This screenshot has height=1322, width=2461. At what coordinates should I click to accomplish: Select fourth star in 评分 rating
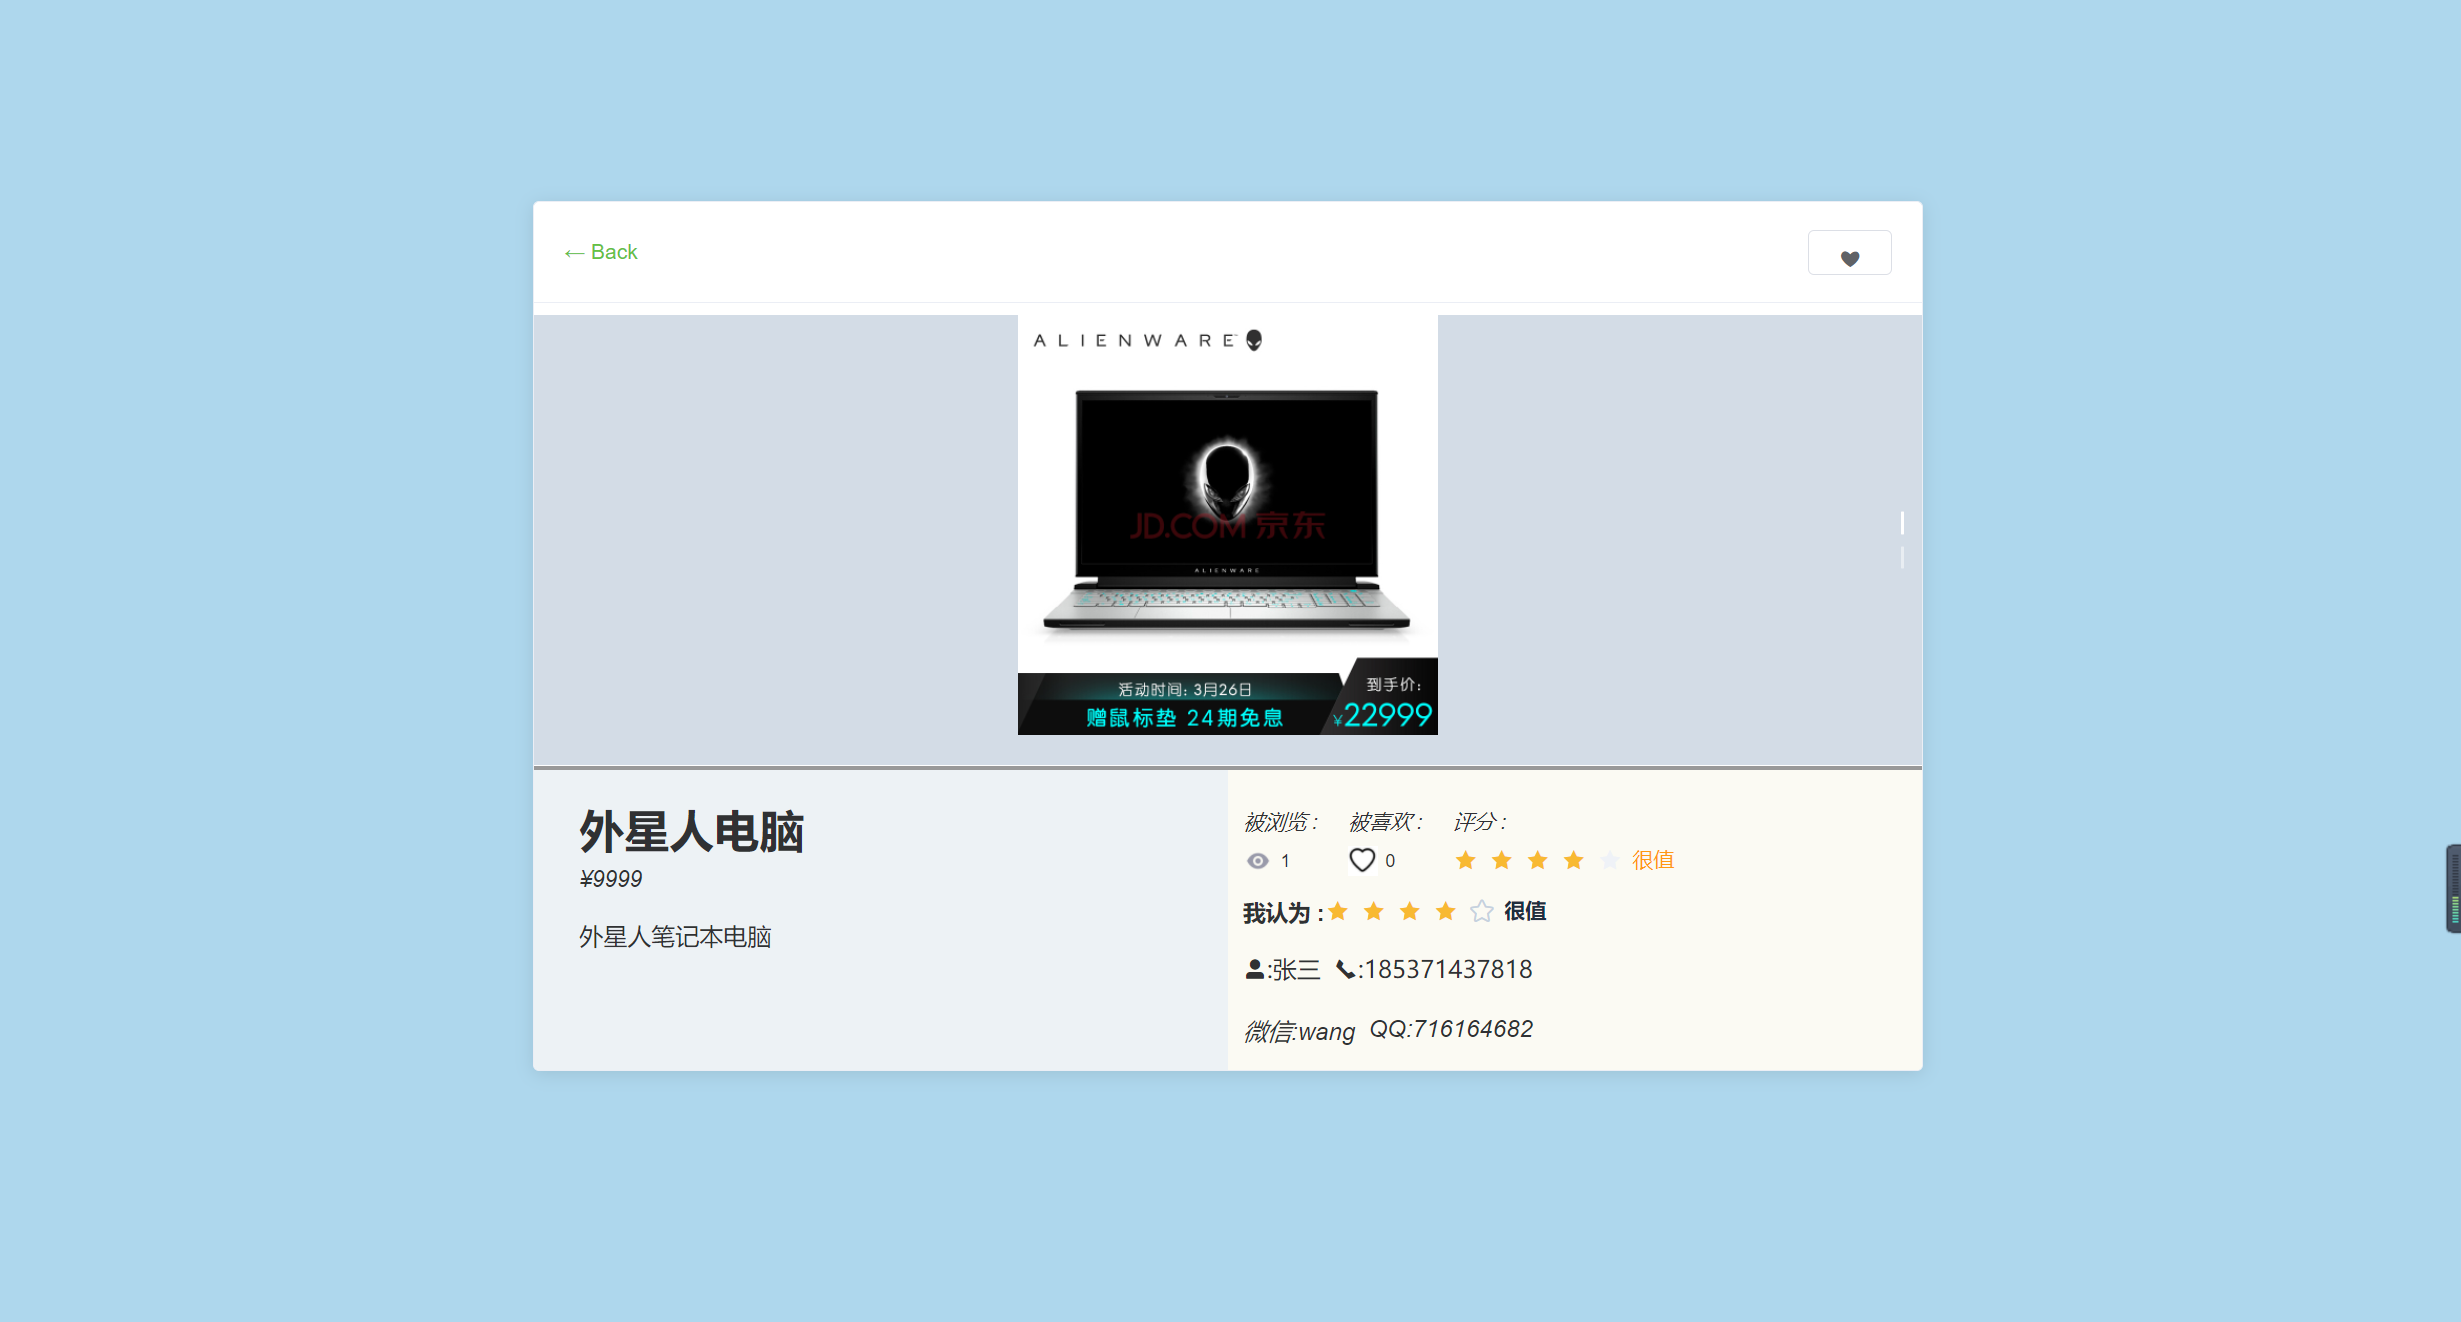coord(1574,860)
